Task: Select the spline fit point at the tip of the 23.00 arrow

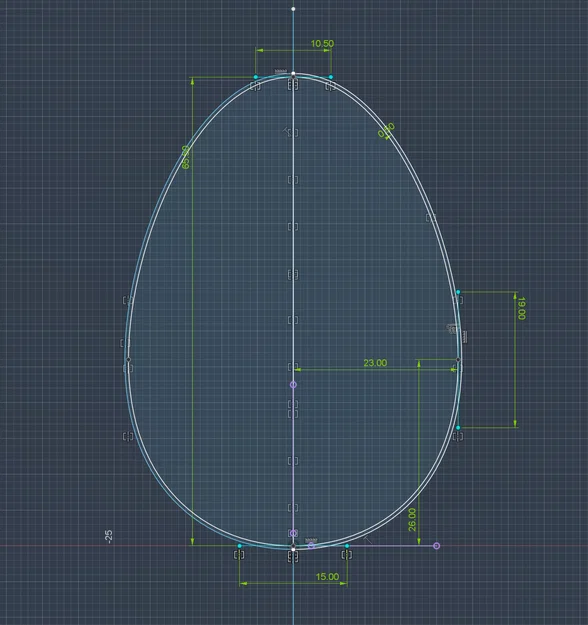Action: pos(458,360)
